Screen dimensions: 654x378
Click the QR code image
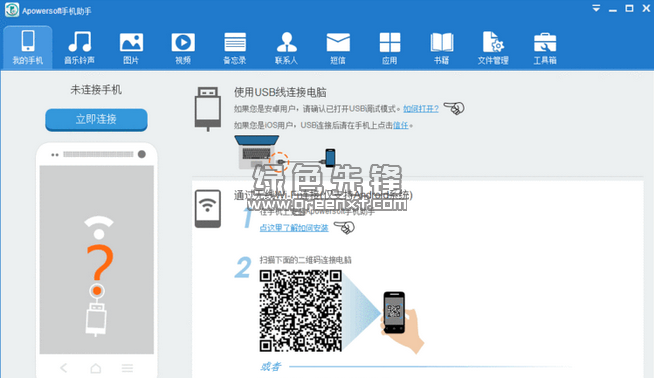(x=300, y=310)
